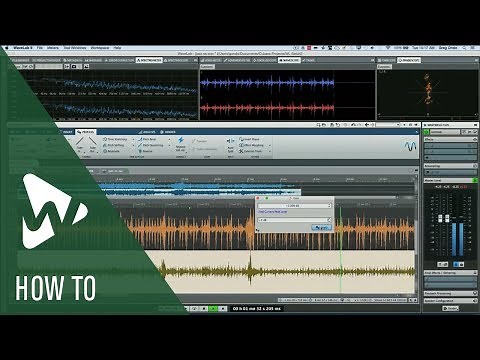Screen dimensions: 480x360
Task: Choose Resample in the ribbon
Action: pyautogui.click(x=111, y=151)
